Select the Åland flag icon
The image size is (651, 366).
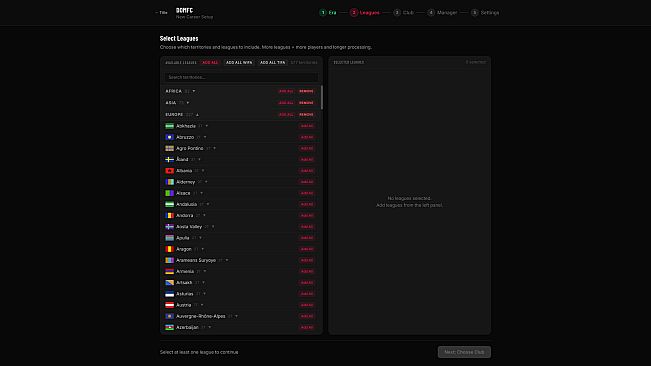(169, 159)
